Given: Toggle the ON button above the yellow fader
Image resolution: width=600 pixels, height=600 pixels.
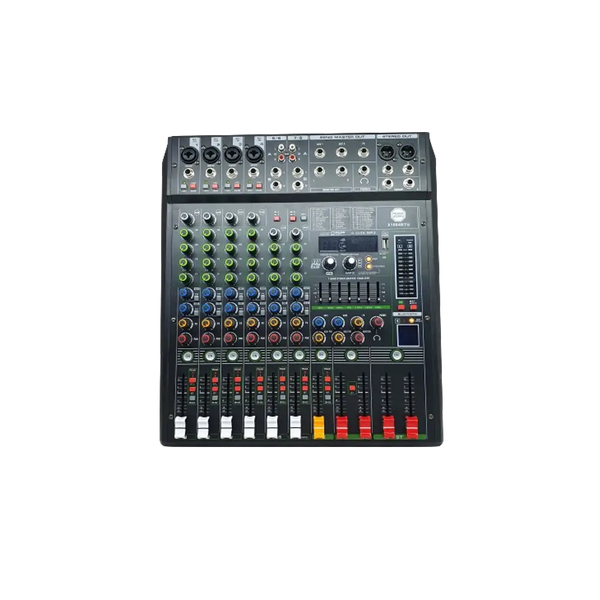Looking at the screenshot, I should [x=321, y=356].
